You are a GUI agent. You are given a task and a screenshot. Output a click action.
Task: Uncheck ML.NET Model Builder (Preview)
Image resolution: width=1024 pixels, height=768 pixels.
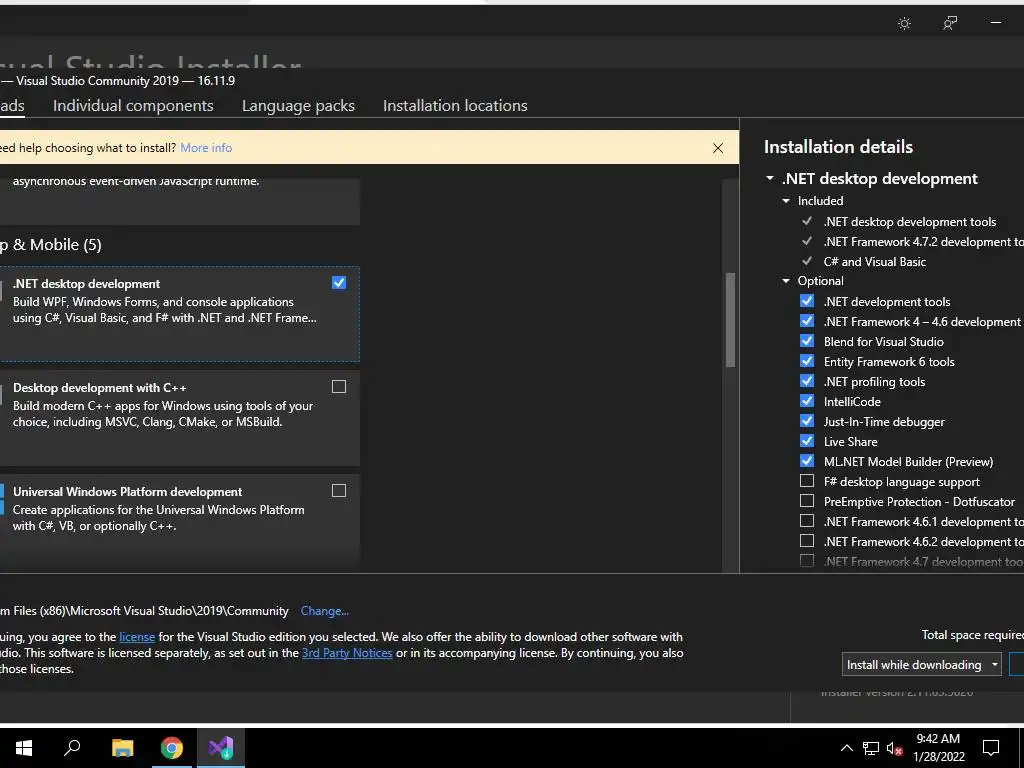pos(807,461)
